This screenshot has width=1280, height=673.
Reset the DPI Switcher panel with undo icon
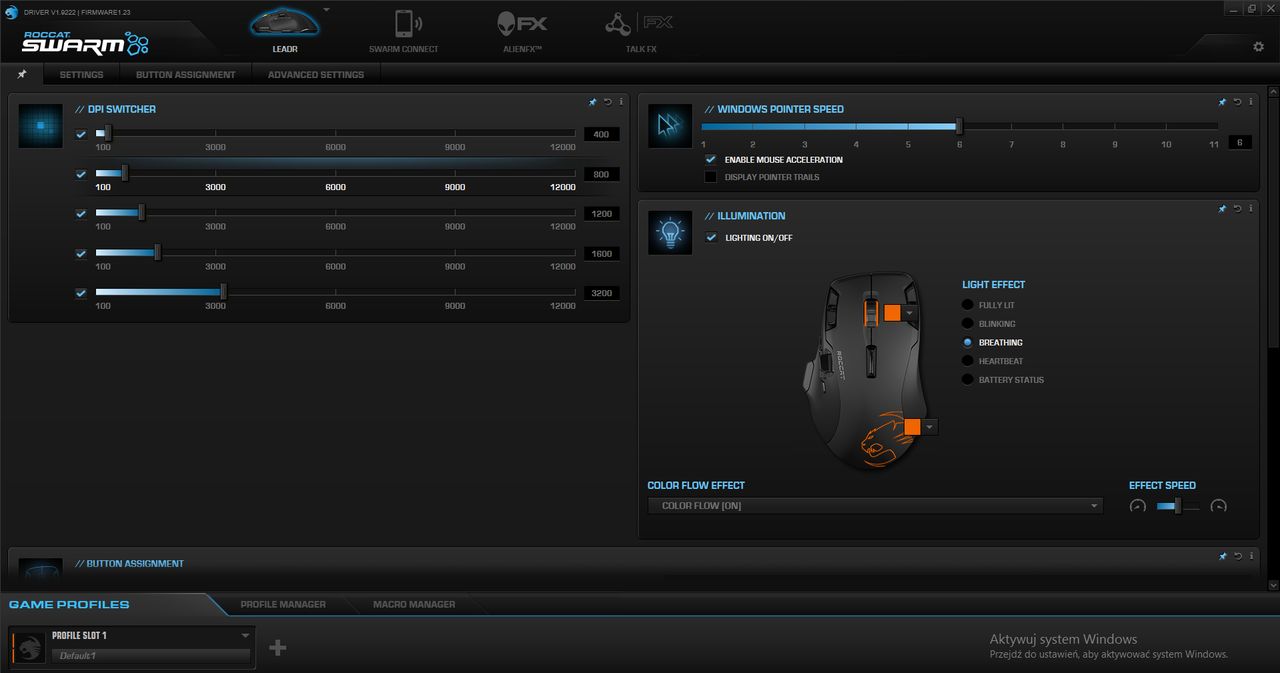point(607,102)
